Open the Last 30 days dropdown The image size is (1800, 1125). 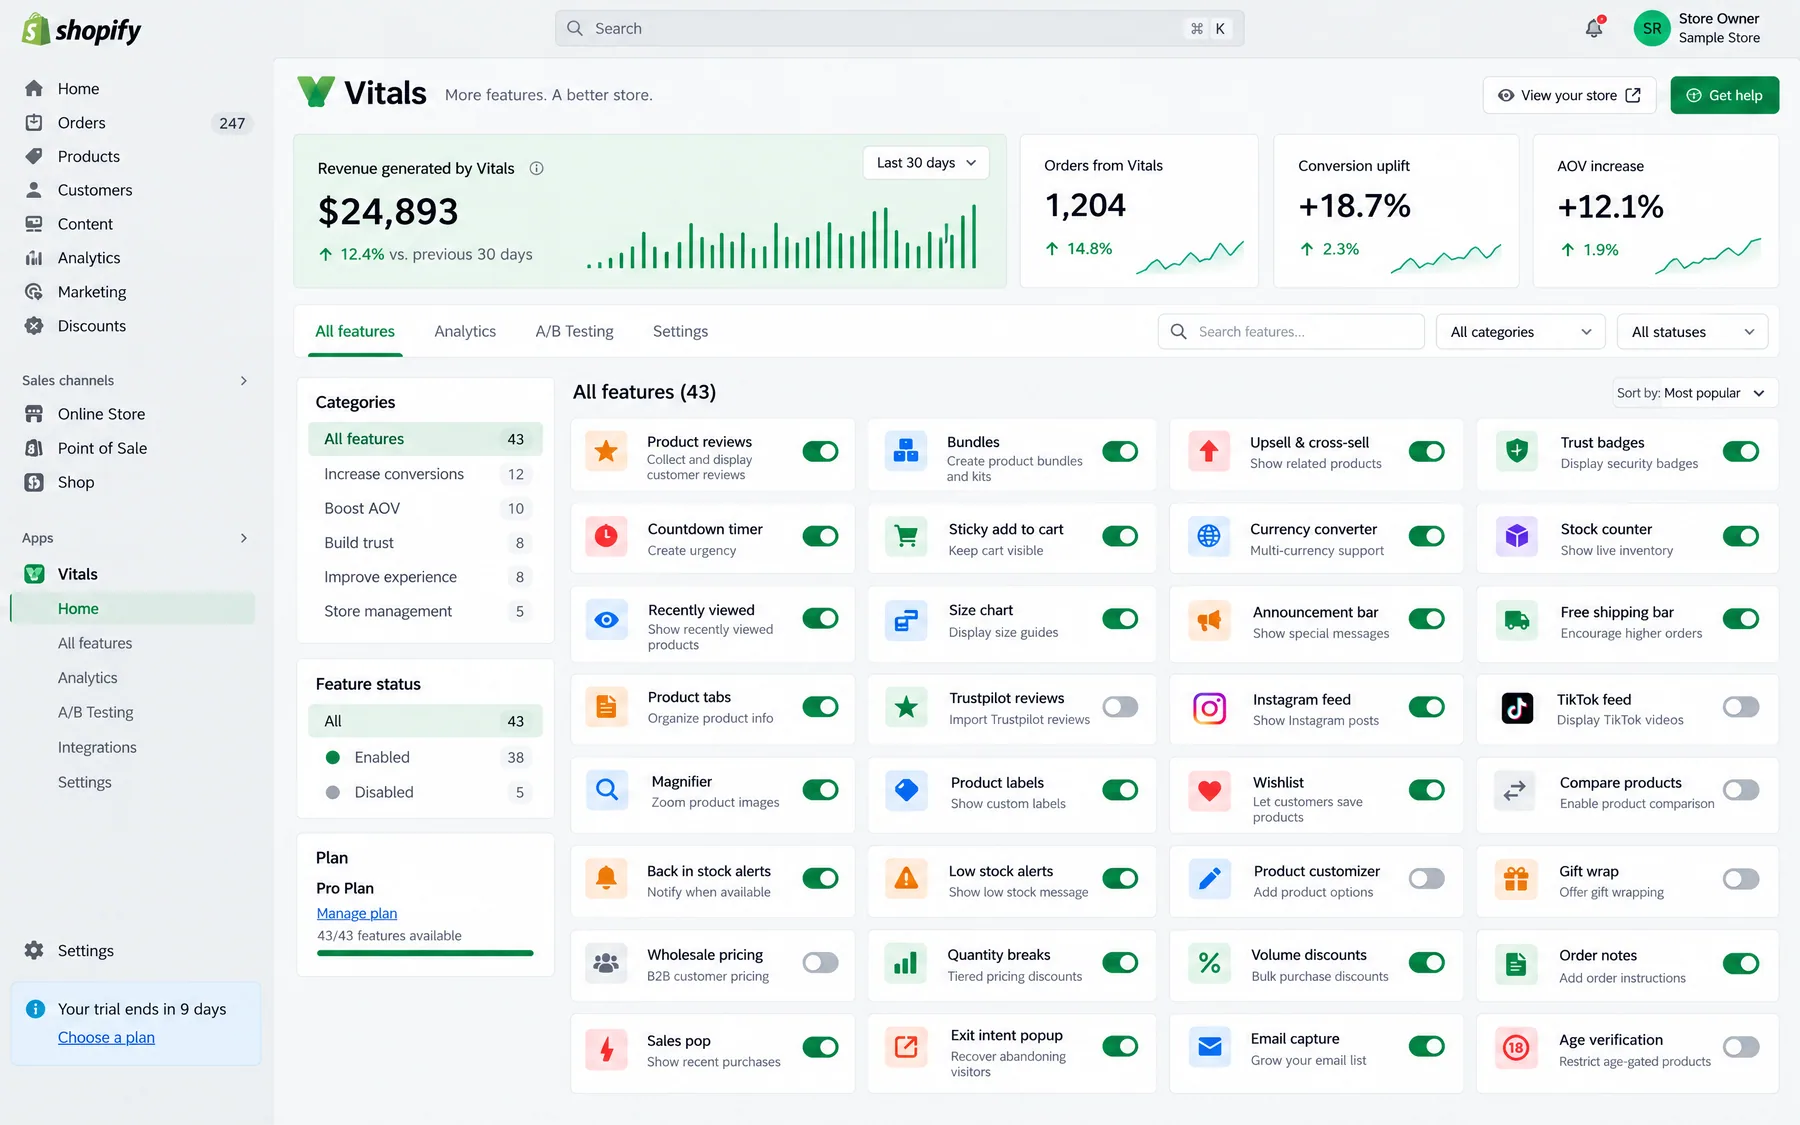tap(926, 163)
